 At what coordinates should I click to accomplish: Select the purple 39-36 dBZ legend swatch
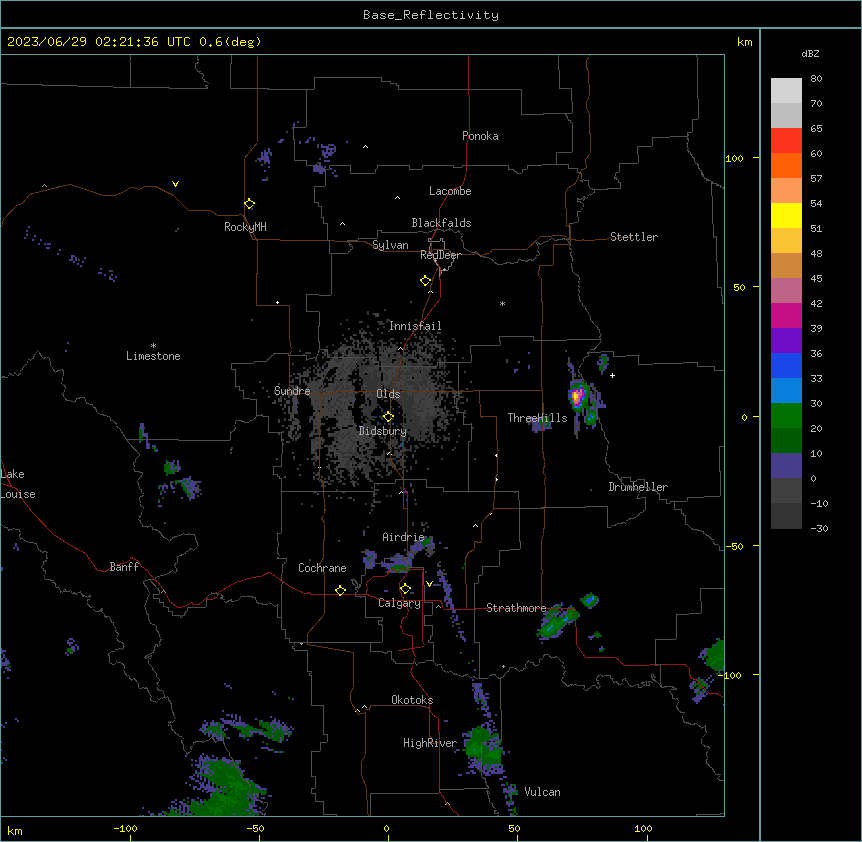click(x=786, y=341)
